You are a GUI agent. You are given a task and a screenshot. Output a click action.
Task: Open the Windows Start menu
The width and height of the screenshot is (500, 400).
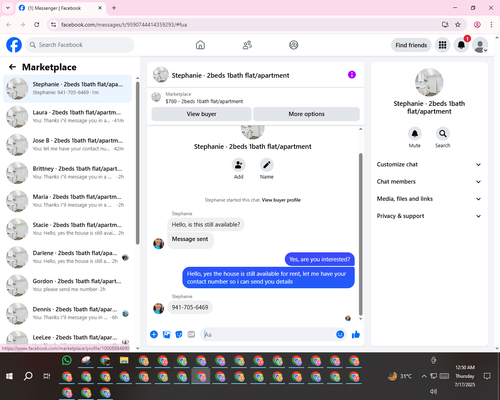pos(9,376)
